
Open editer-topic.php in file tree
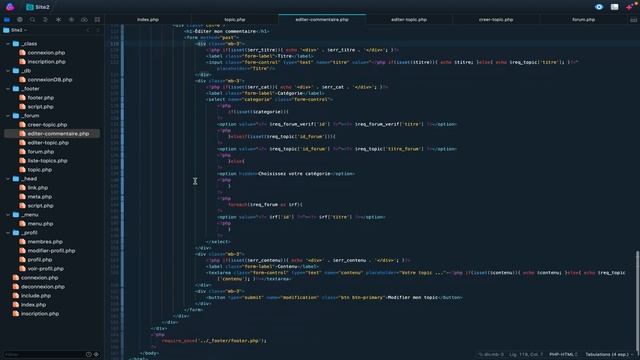coord(44,142)
